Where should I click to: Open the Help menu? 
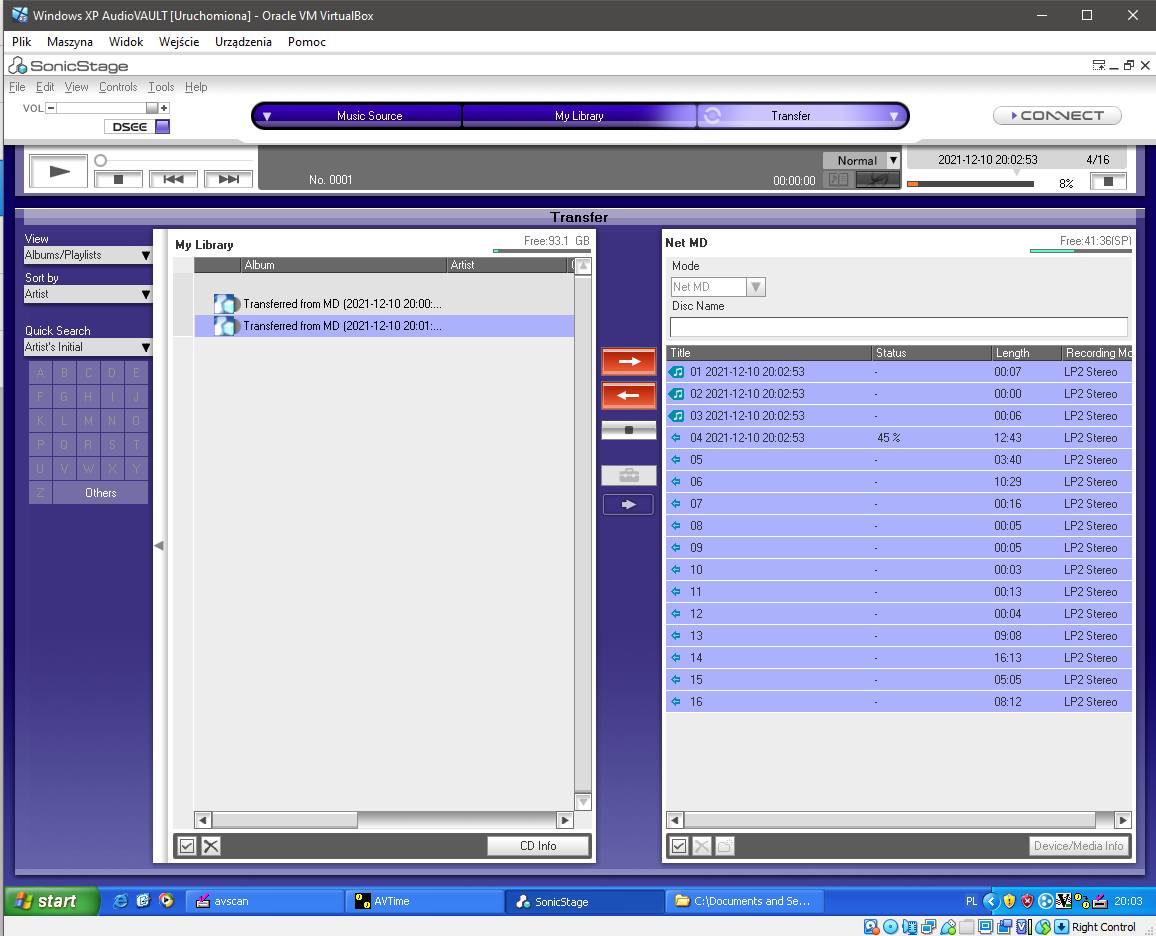195,87
